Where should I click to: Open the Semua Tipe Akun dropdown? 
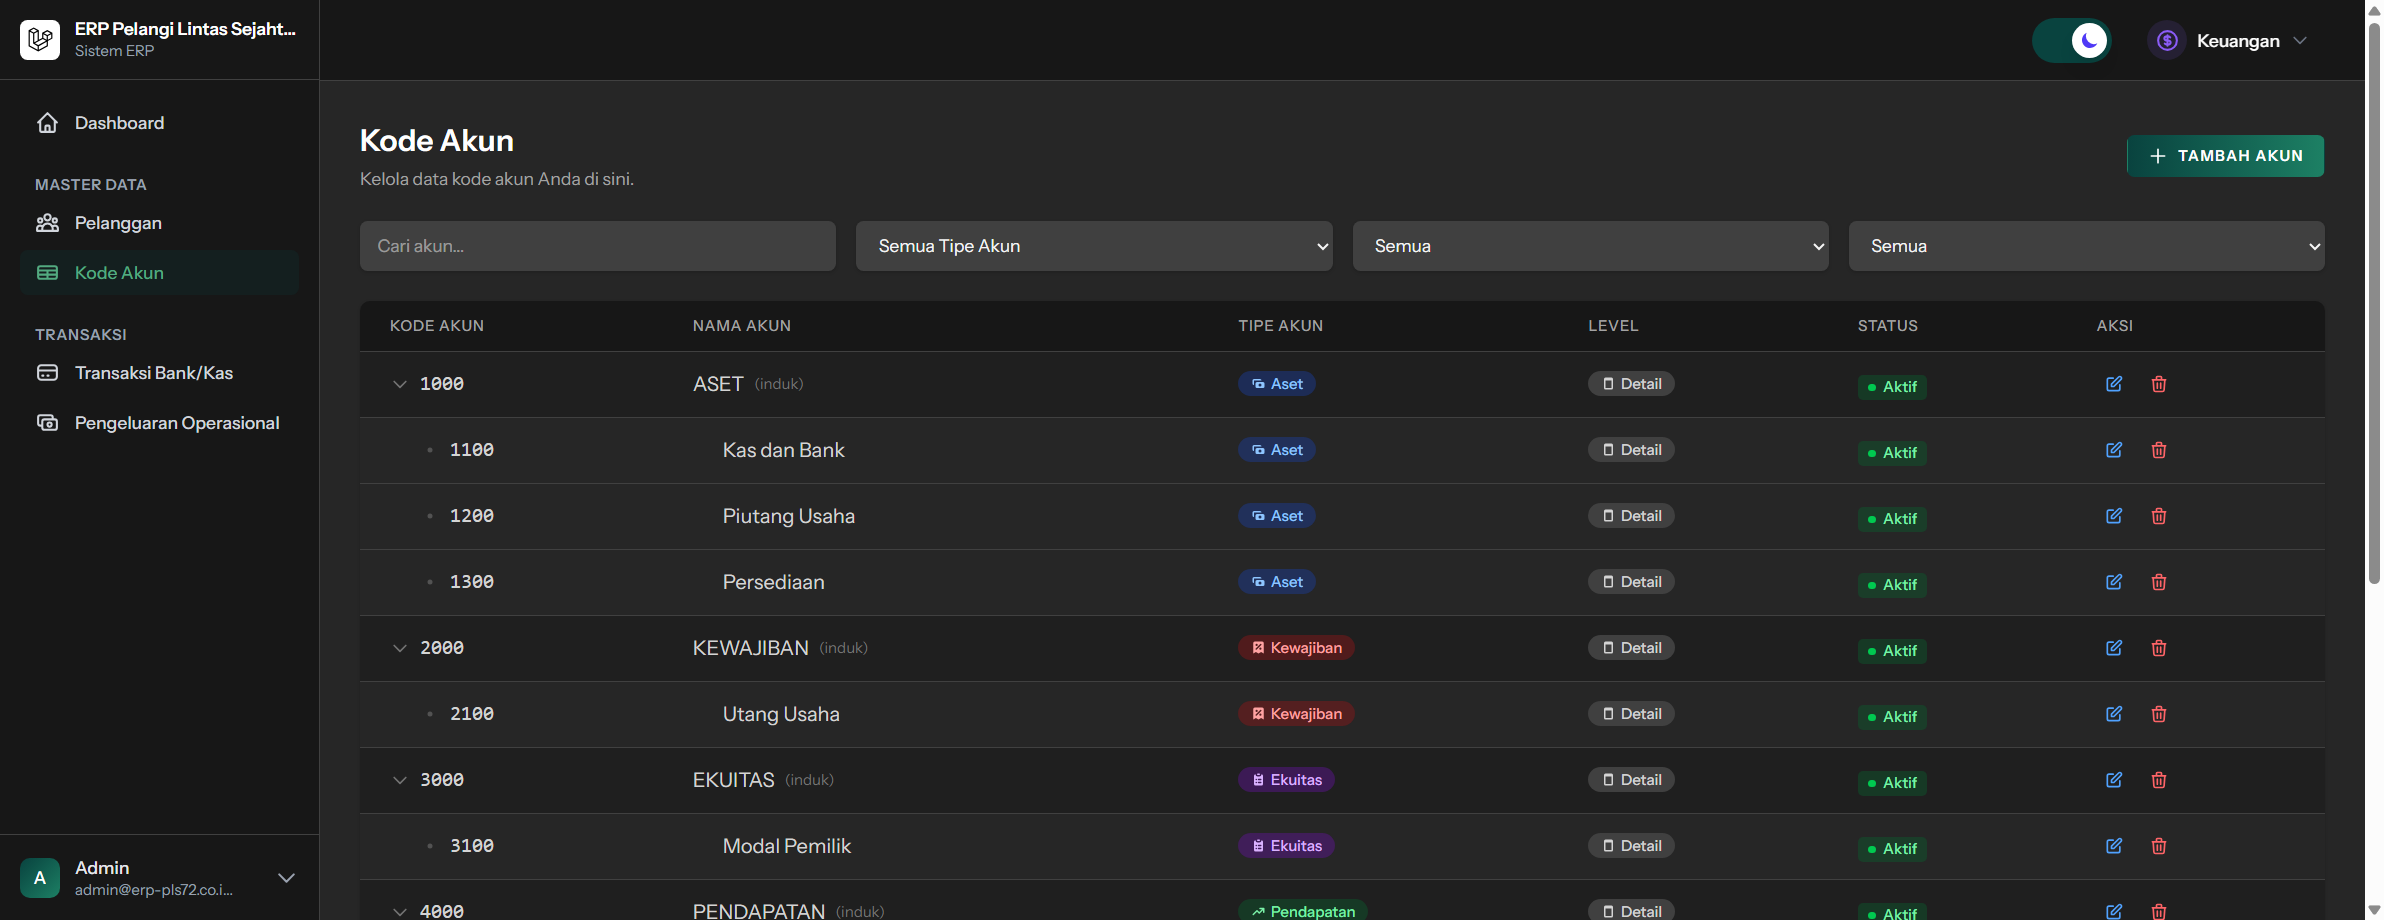(1093, 246)
